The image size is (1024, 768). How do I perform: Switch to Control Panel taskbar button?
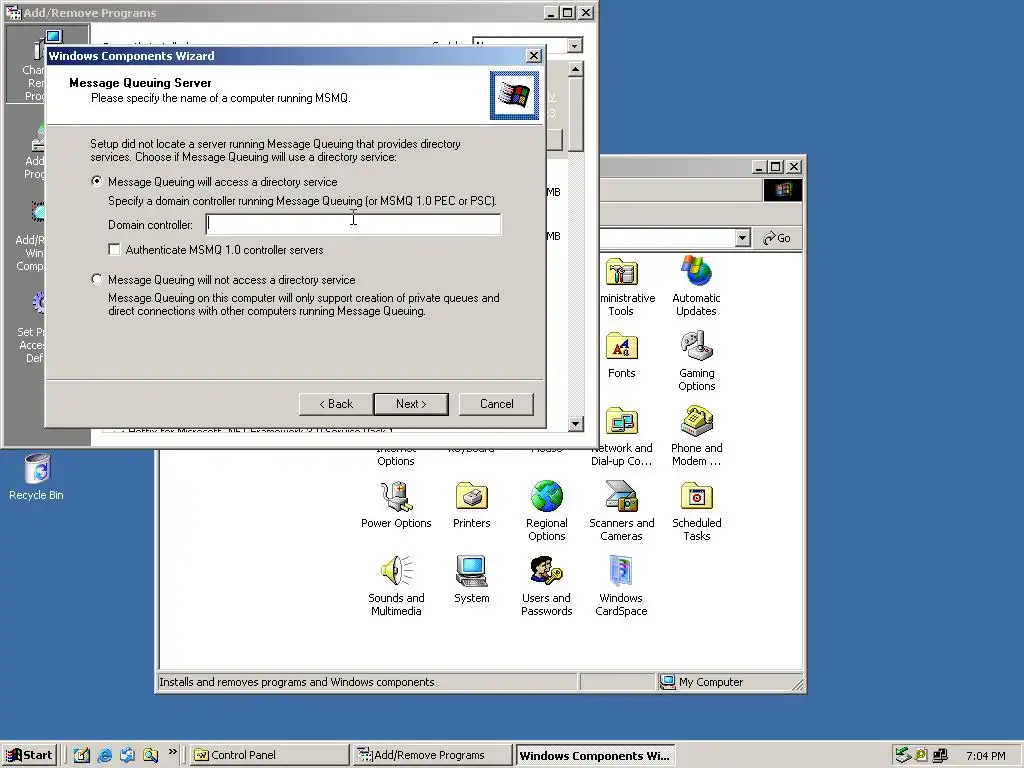[x=268, y=755]
